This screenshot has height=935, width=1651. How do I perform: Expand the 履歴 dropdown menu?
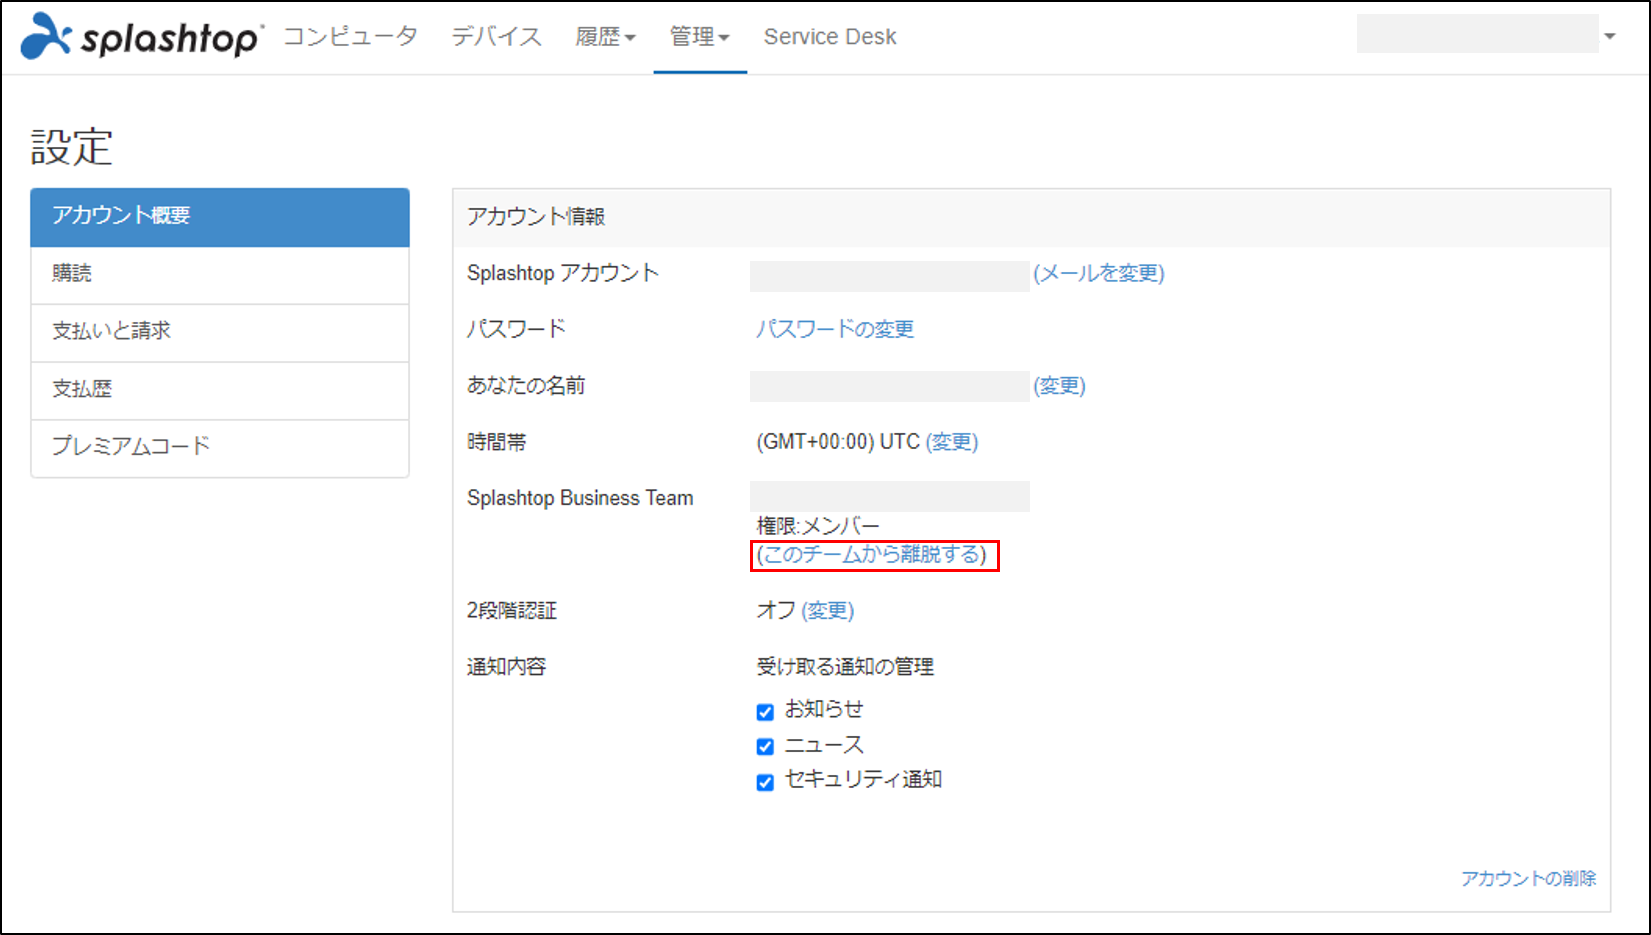(605, 36)
